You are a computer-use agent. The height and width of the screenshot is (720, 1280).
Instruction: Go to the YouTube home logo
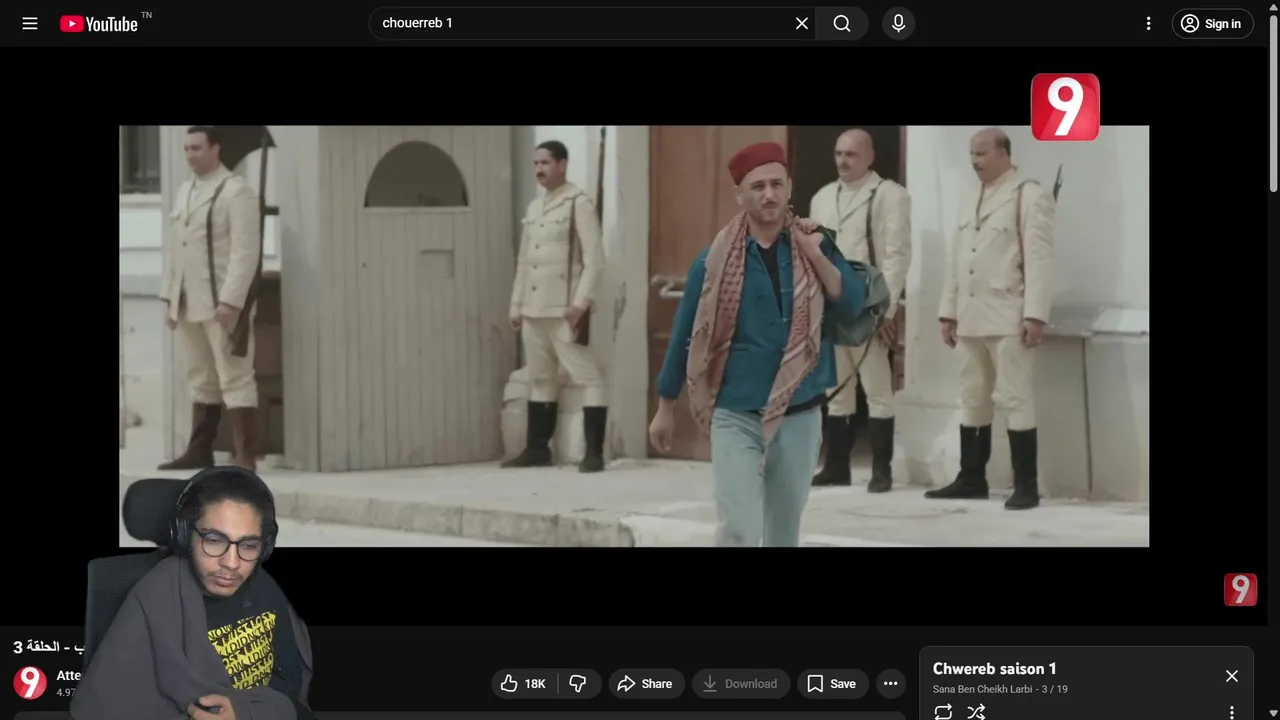99,24
